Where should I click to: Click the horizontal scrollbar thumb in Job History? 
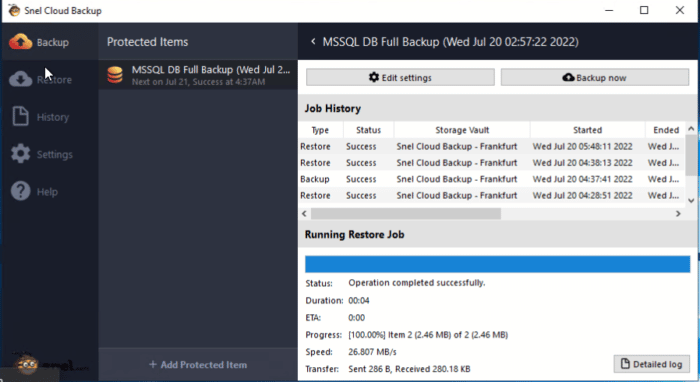pyautogui.click(x=406, y=214)
